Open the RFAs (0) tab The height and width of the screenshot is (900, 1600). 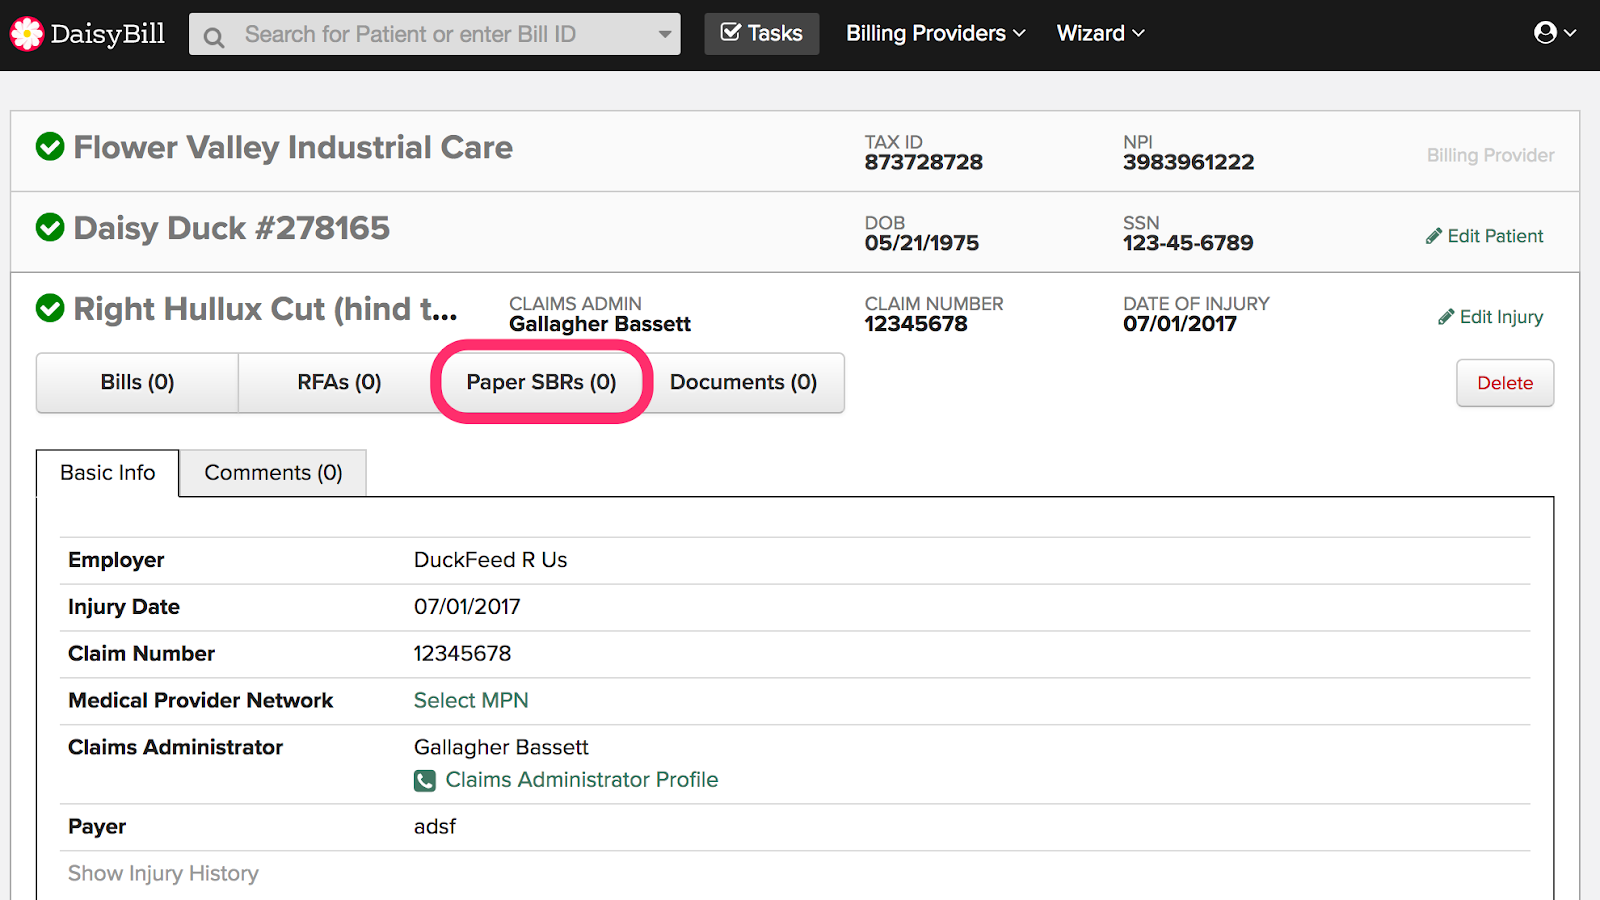pos(339,382)
